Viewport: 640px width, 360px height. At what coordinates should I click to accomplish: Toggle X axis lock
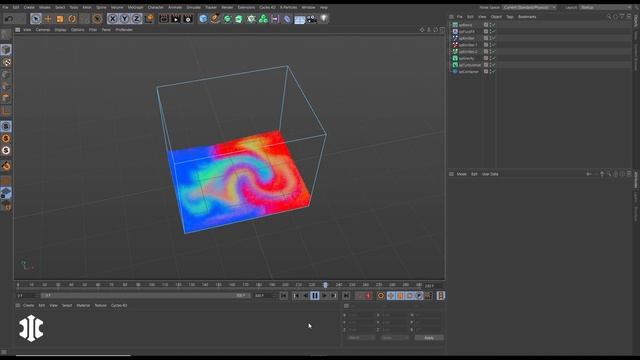point(113,19)
